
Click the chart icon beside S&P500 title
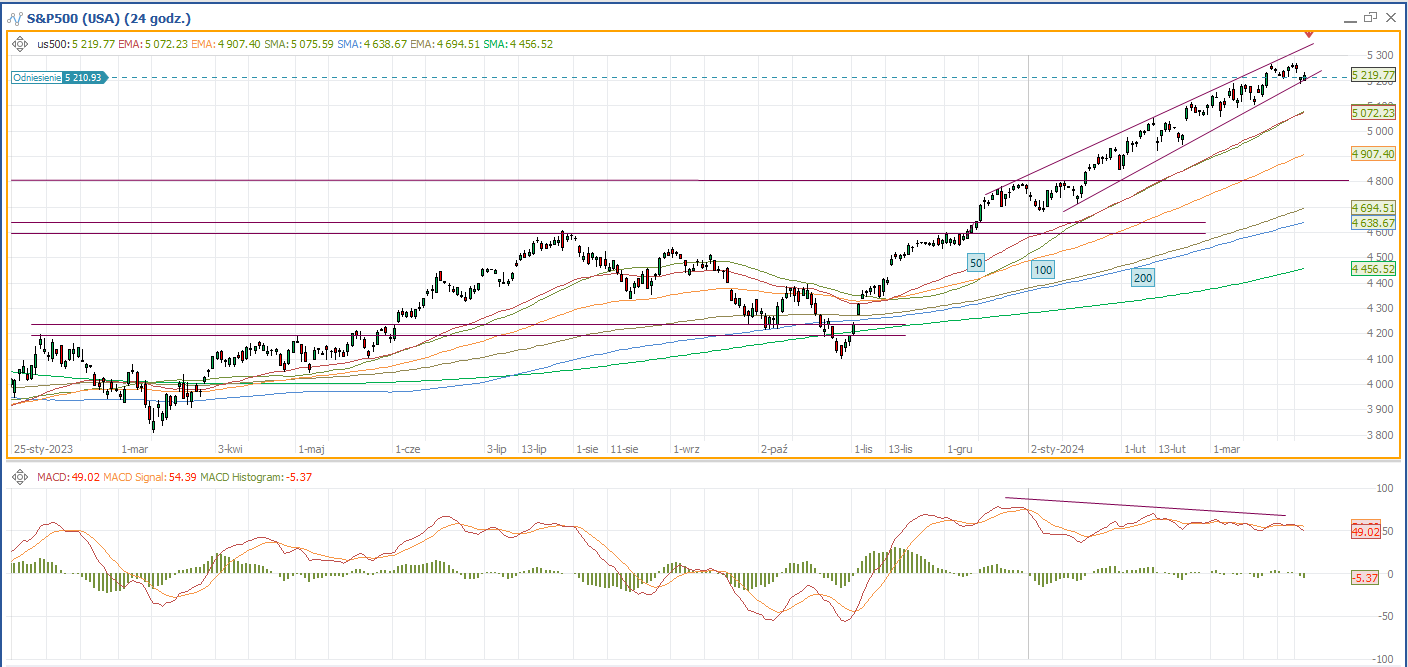click(15, 18)
